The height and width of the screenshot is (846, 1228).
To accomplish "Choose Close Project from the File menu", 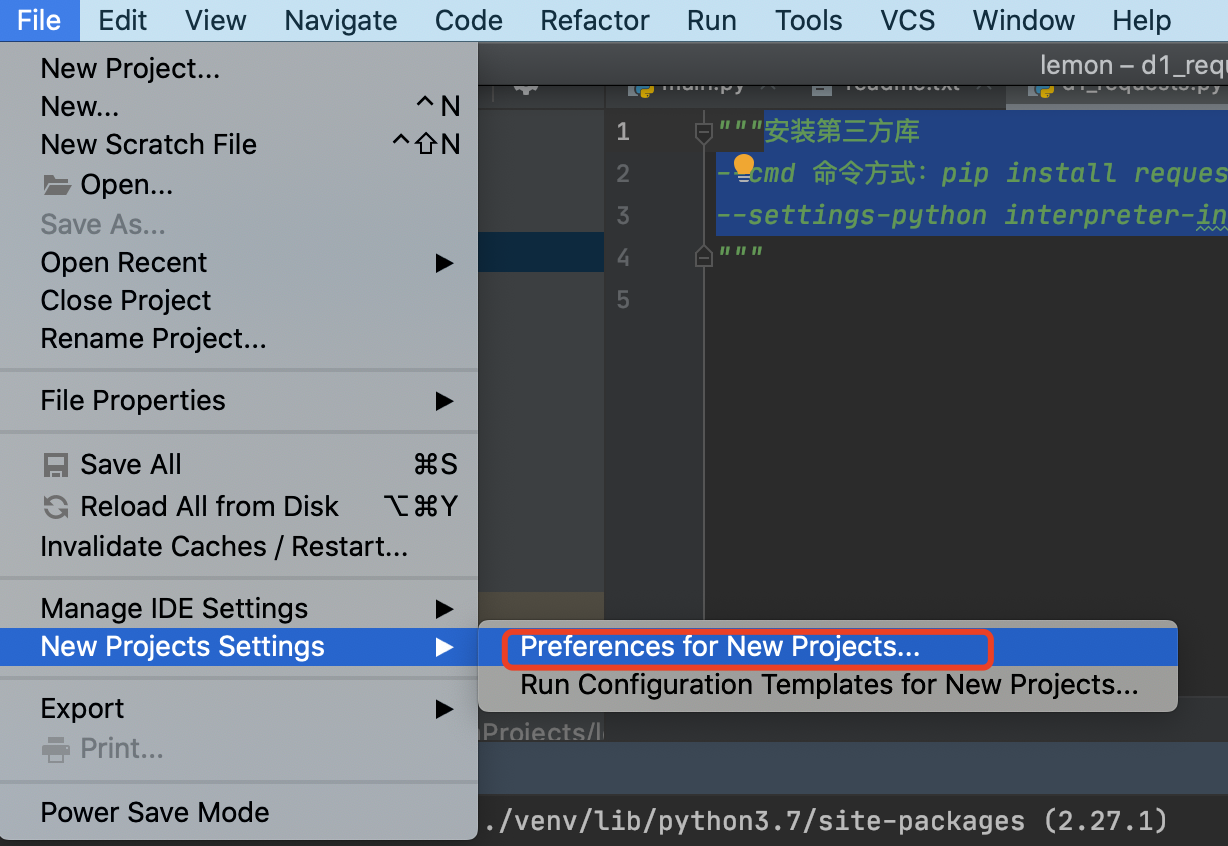I will pos(126,301).
